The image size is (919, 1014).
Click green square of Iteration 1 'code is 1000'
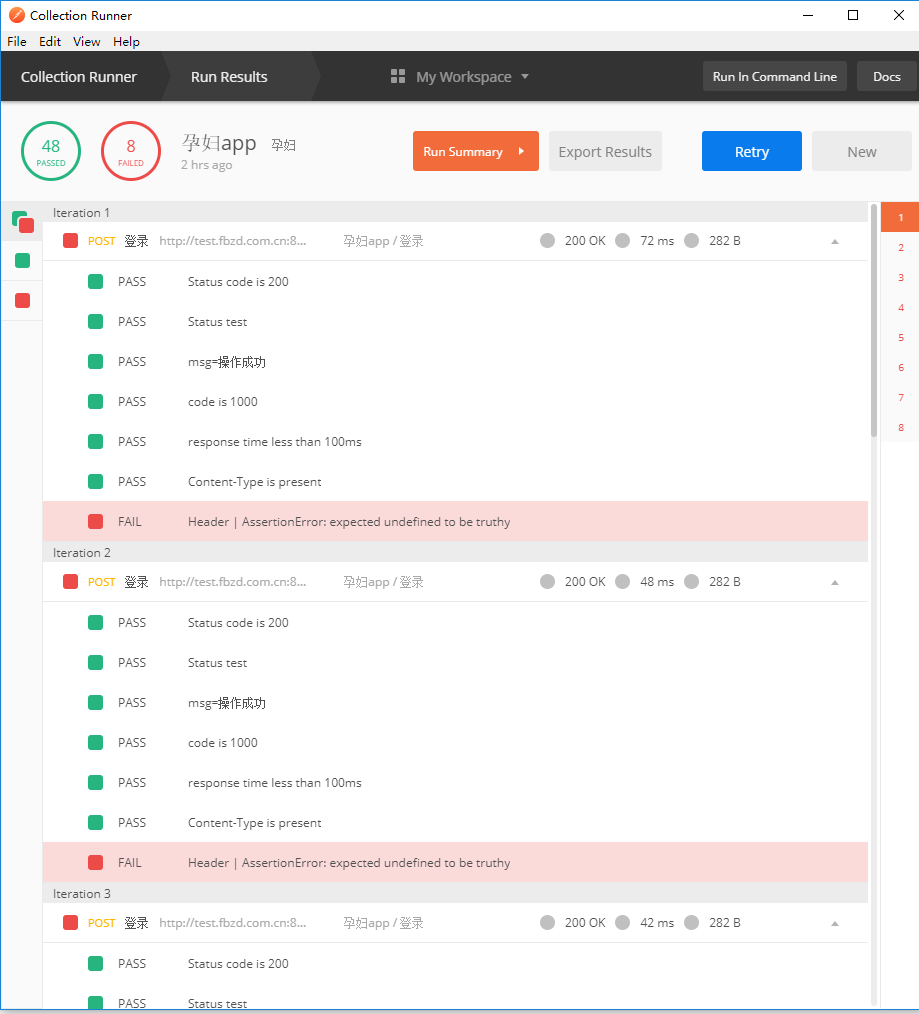[x=96, y=402]
